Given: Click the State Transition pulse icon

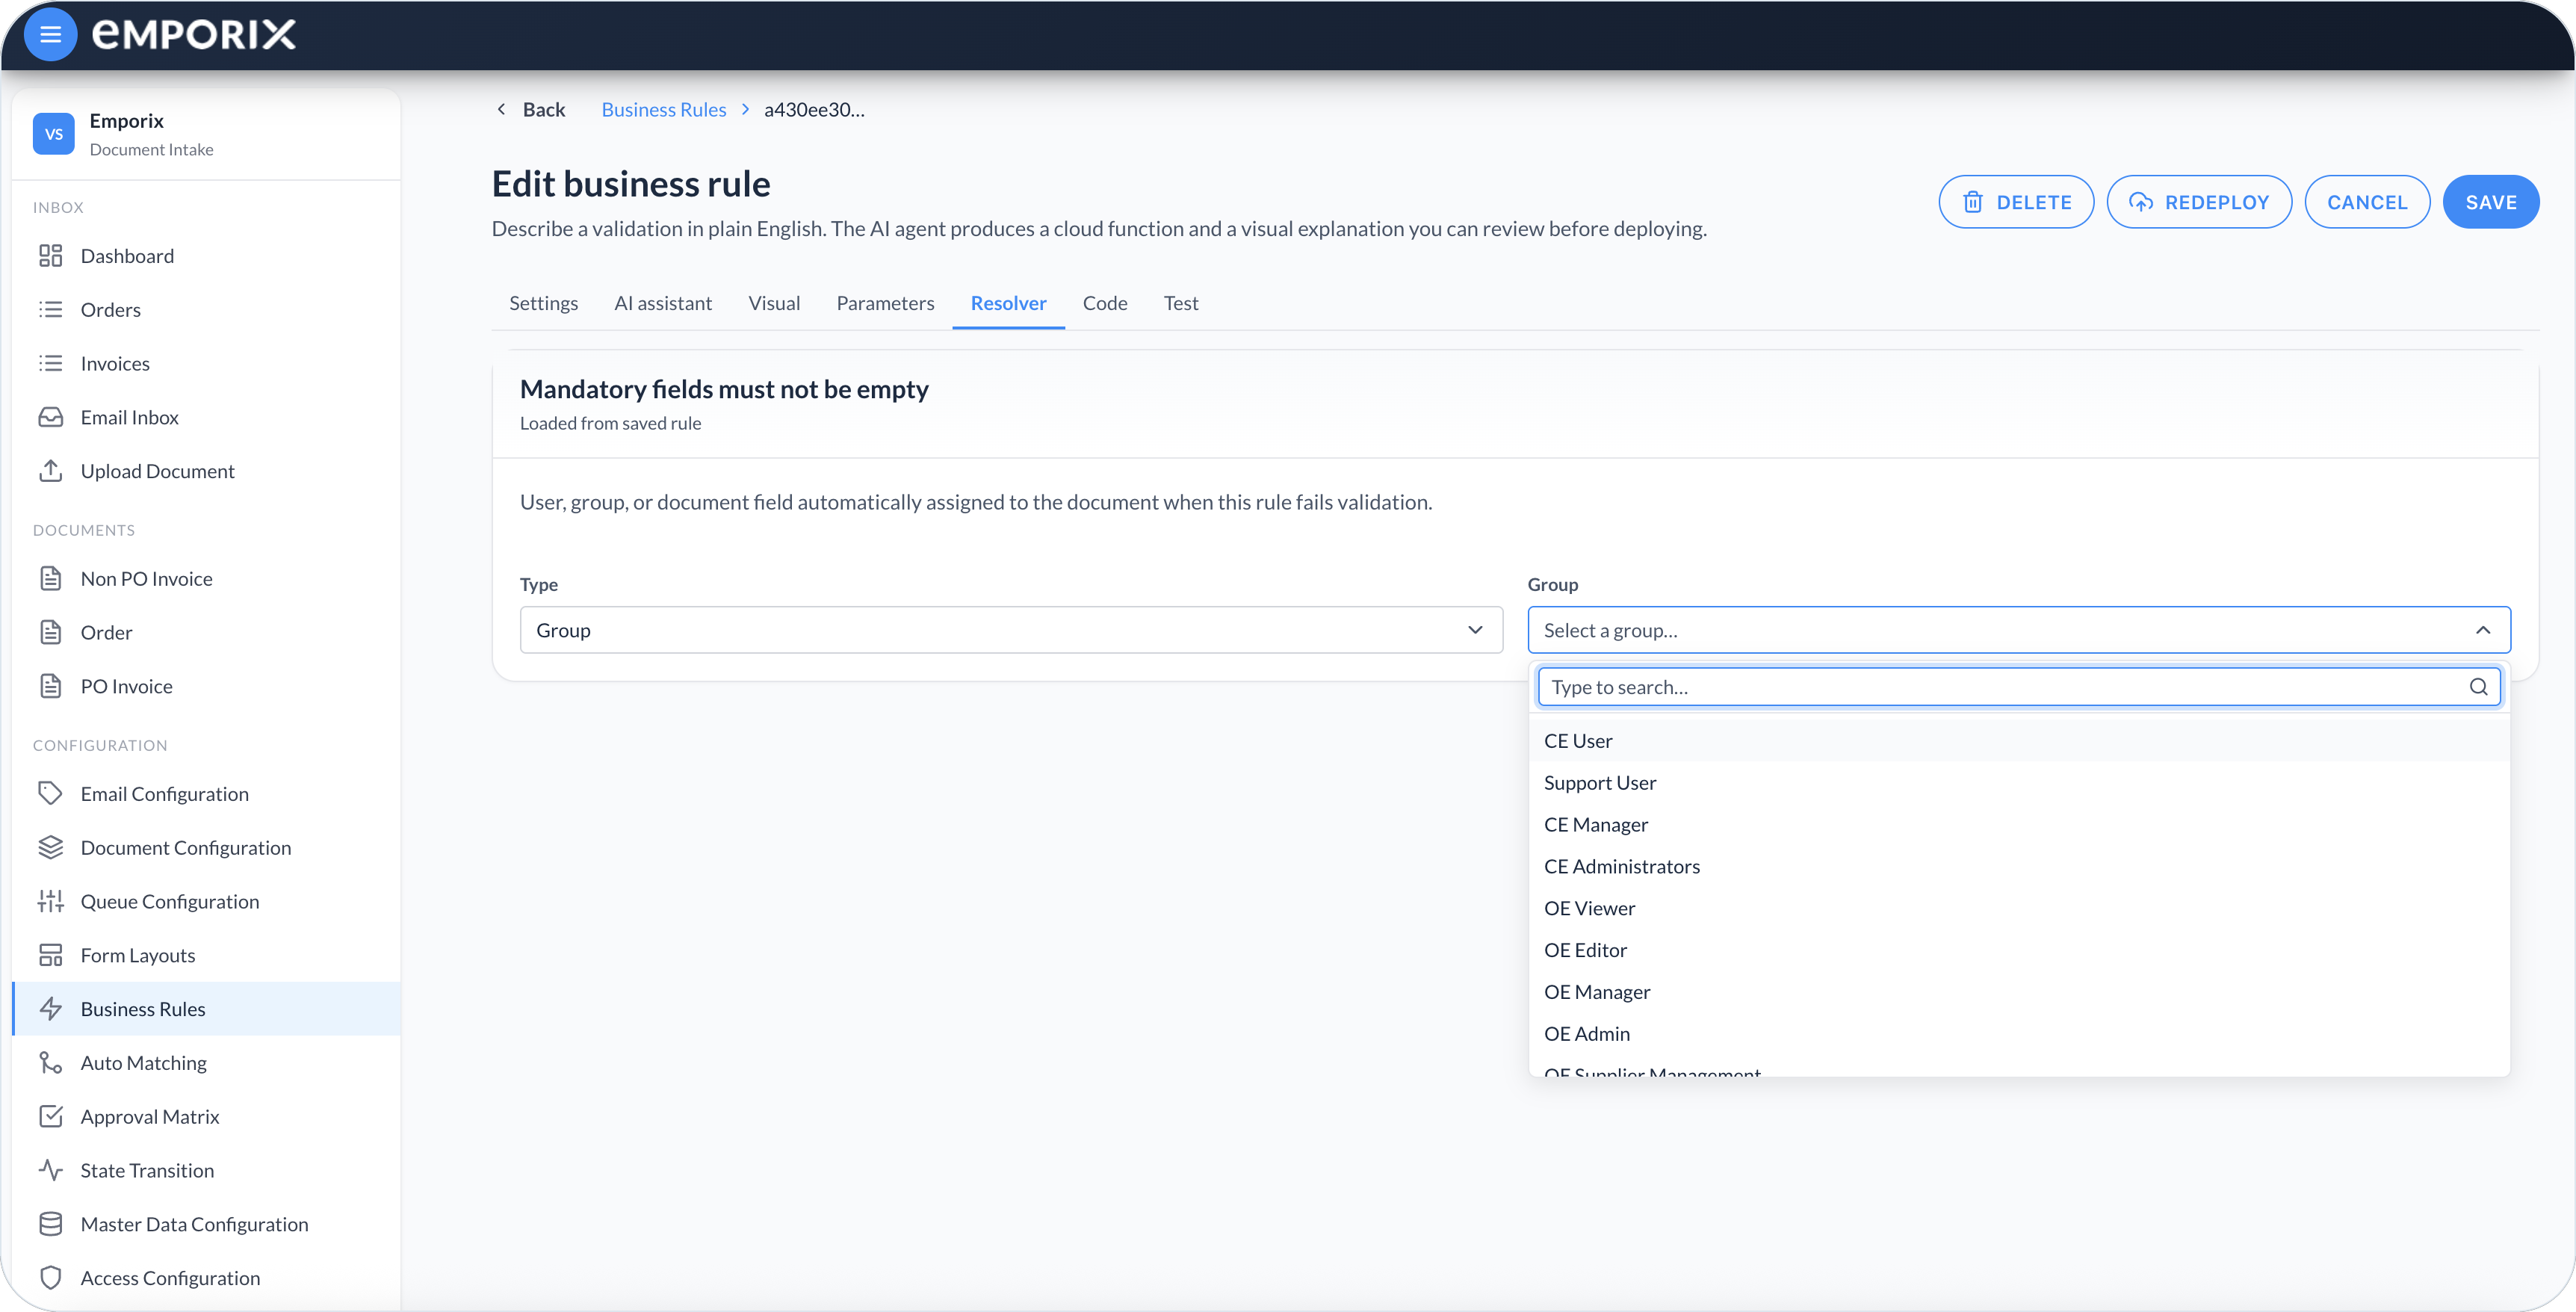Looking at the screenshot, I should (50, 1171).
